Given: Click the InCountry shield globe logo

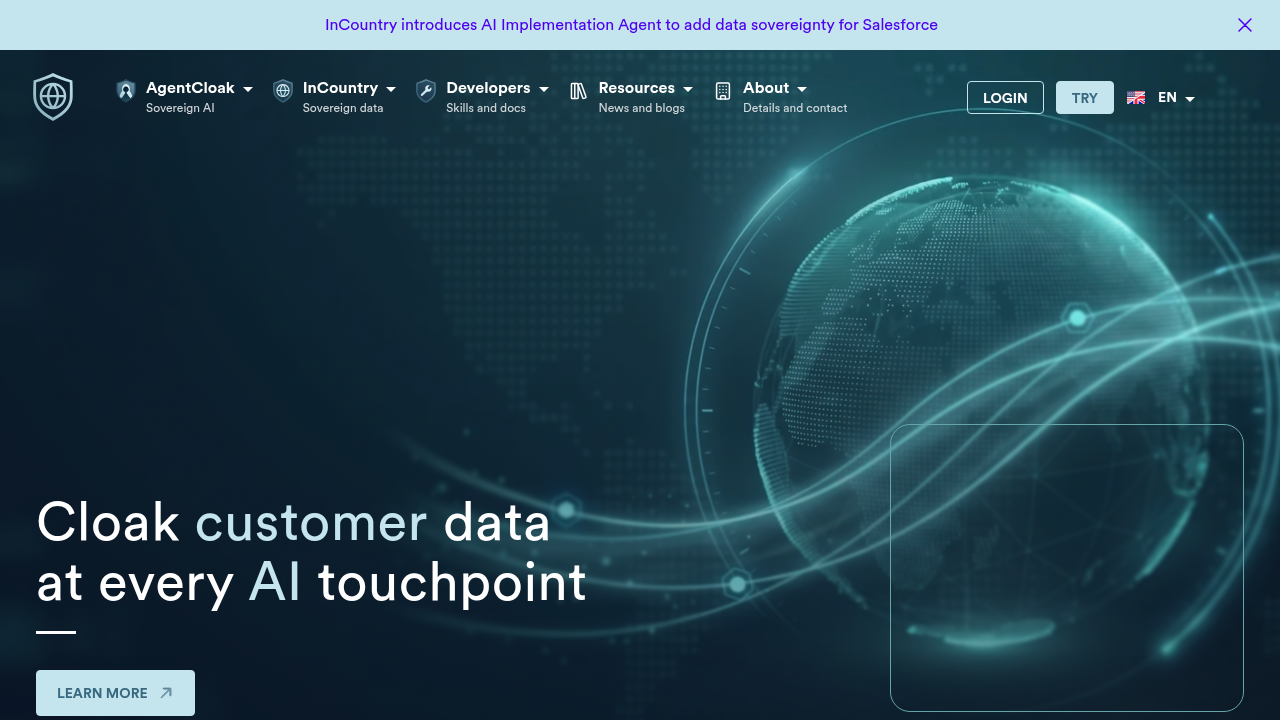Looking at the screenshot, I should pyautogui.click(x=53, y=97).
